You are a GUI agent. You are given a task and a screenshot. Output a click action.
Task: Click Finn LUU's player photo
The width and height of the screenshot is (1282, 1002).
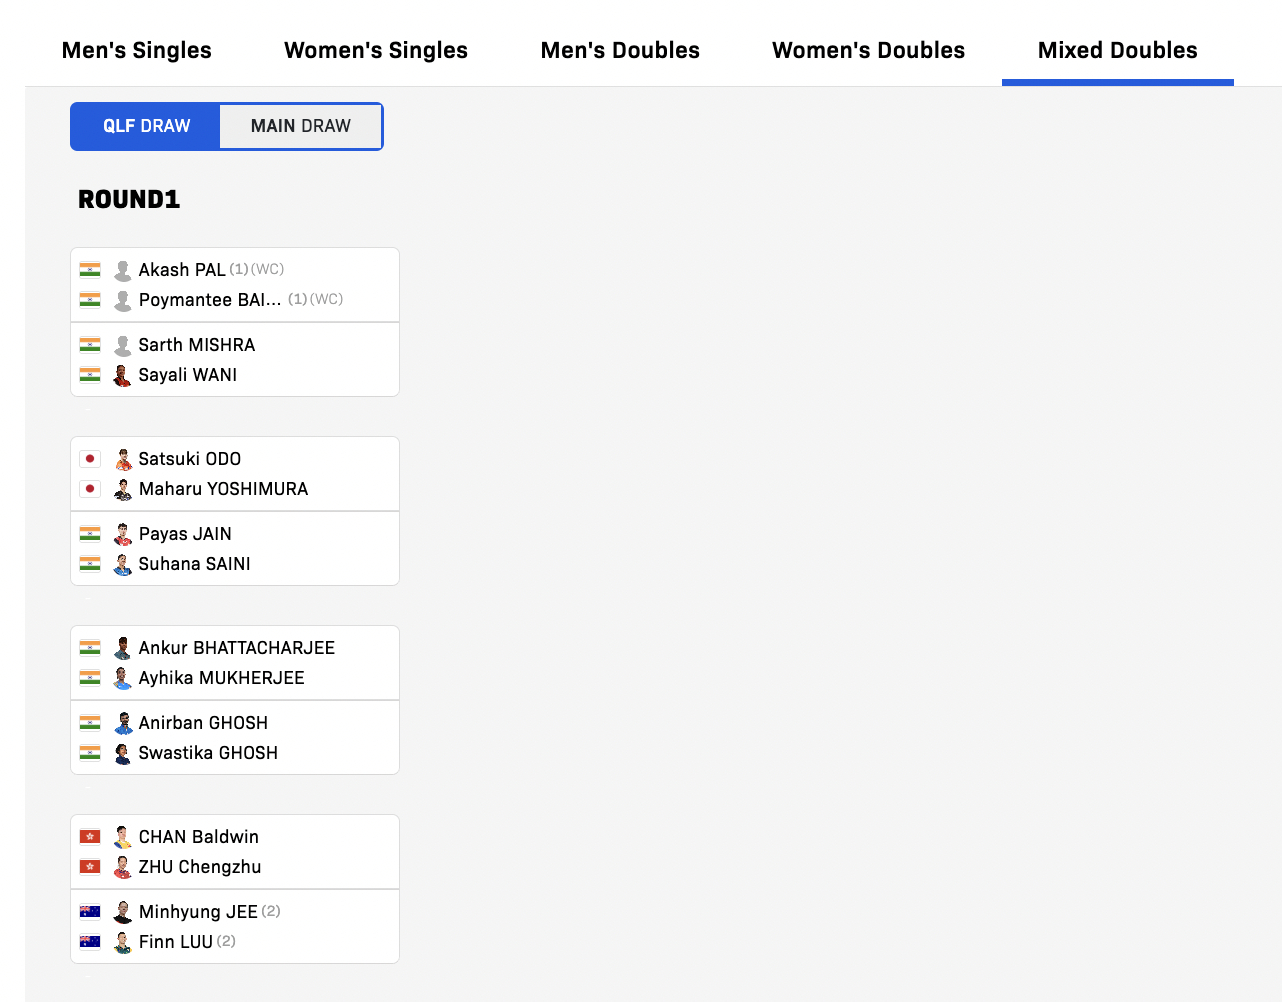123,942
